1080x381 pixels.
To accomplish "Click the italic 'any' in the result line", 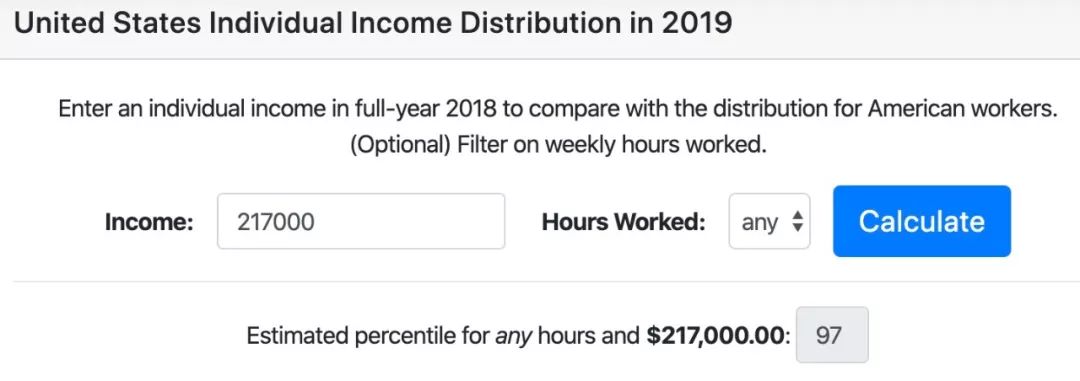I will coord(514,336).
